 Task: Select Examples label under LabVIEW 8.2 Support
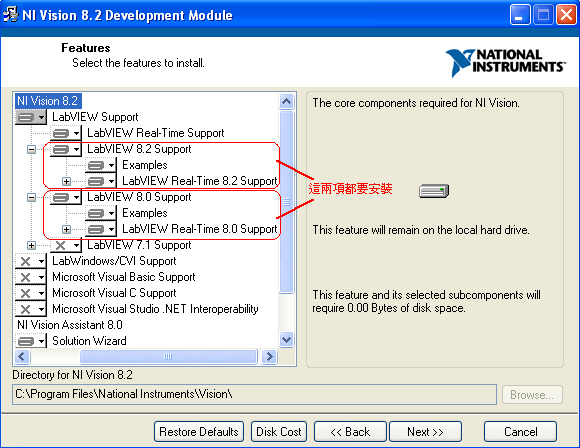(x=145, y=165)
